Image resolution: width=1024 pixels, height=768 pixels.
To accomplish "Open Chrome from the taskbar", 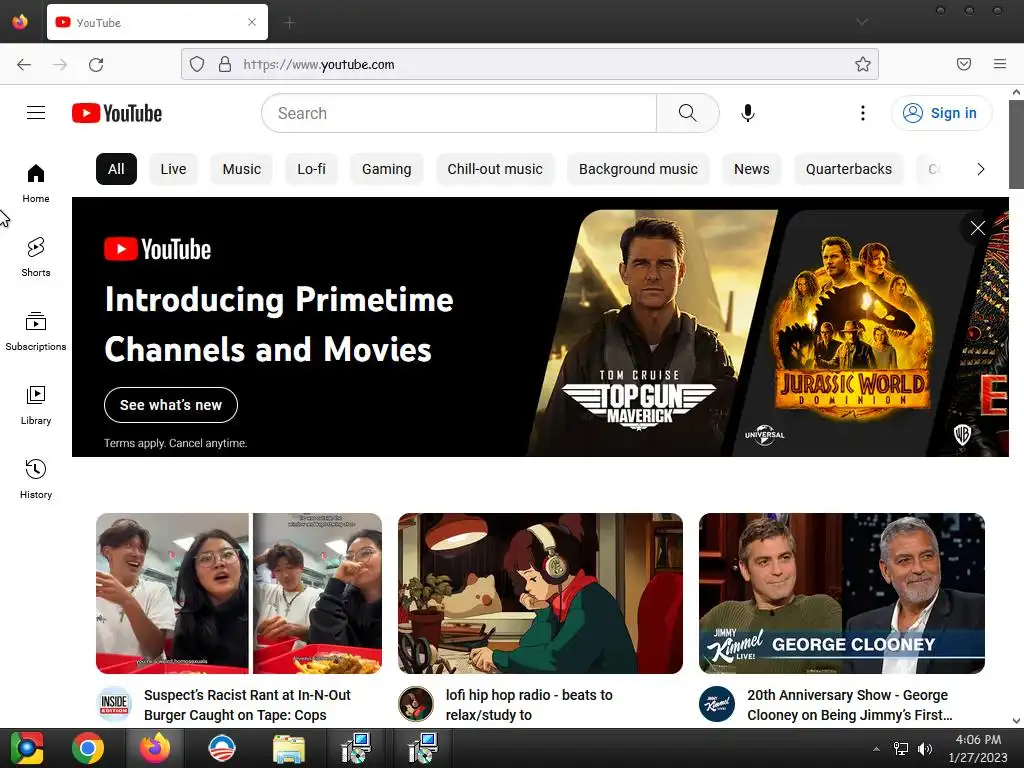I will [x=88, y=748].
